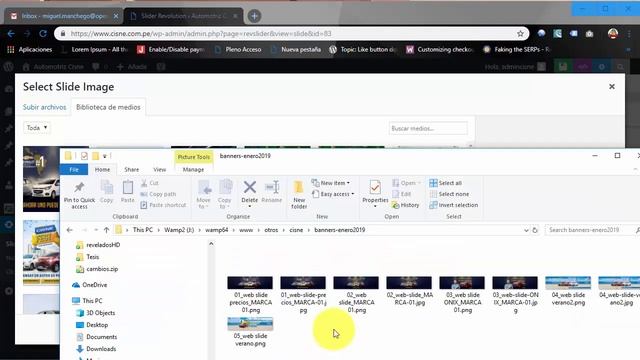Open the Manage Picture Tools tab
The width and height of the screenshot is (640, 360).
coord(193,169)
